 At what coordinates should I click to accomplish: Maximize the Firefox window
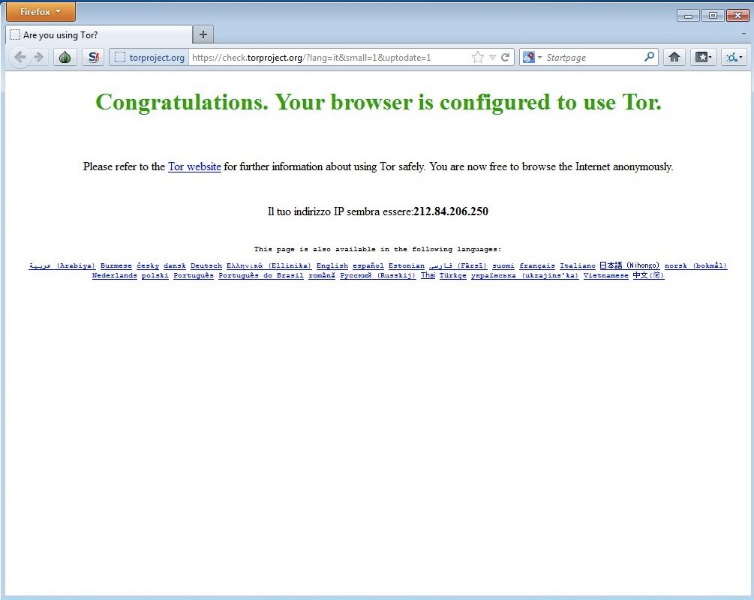[713, 16]
